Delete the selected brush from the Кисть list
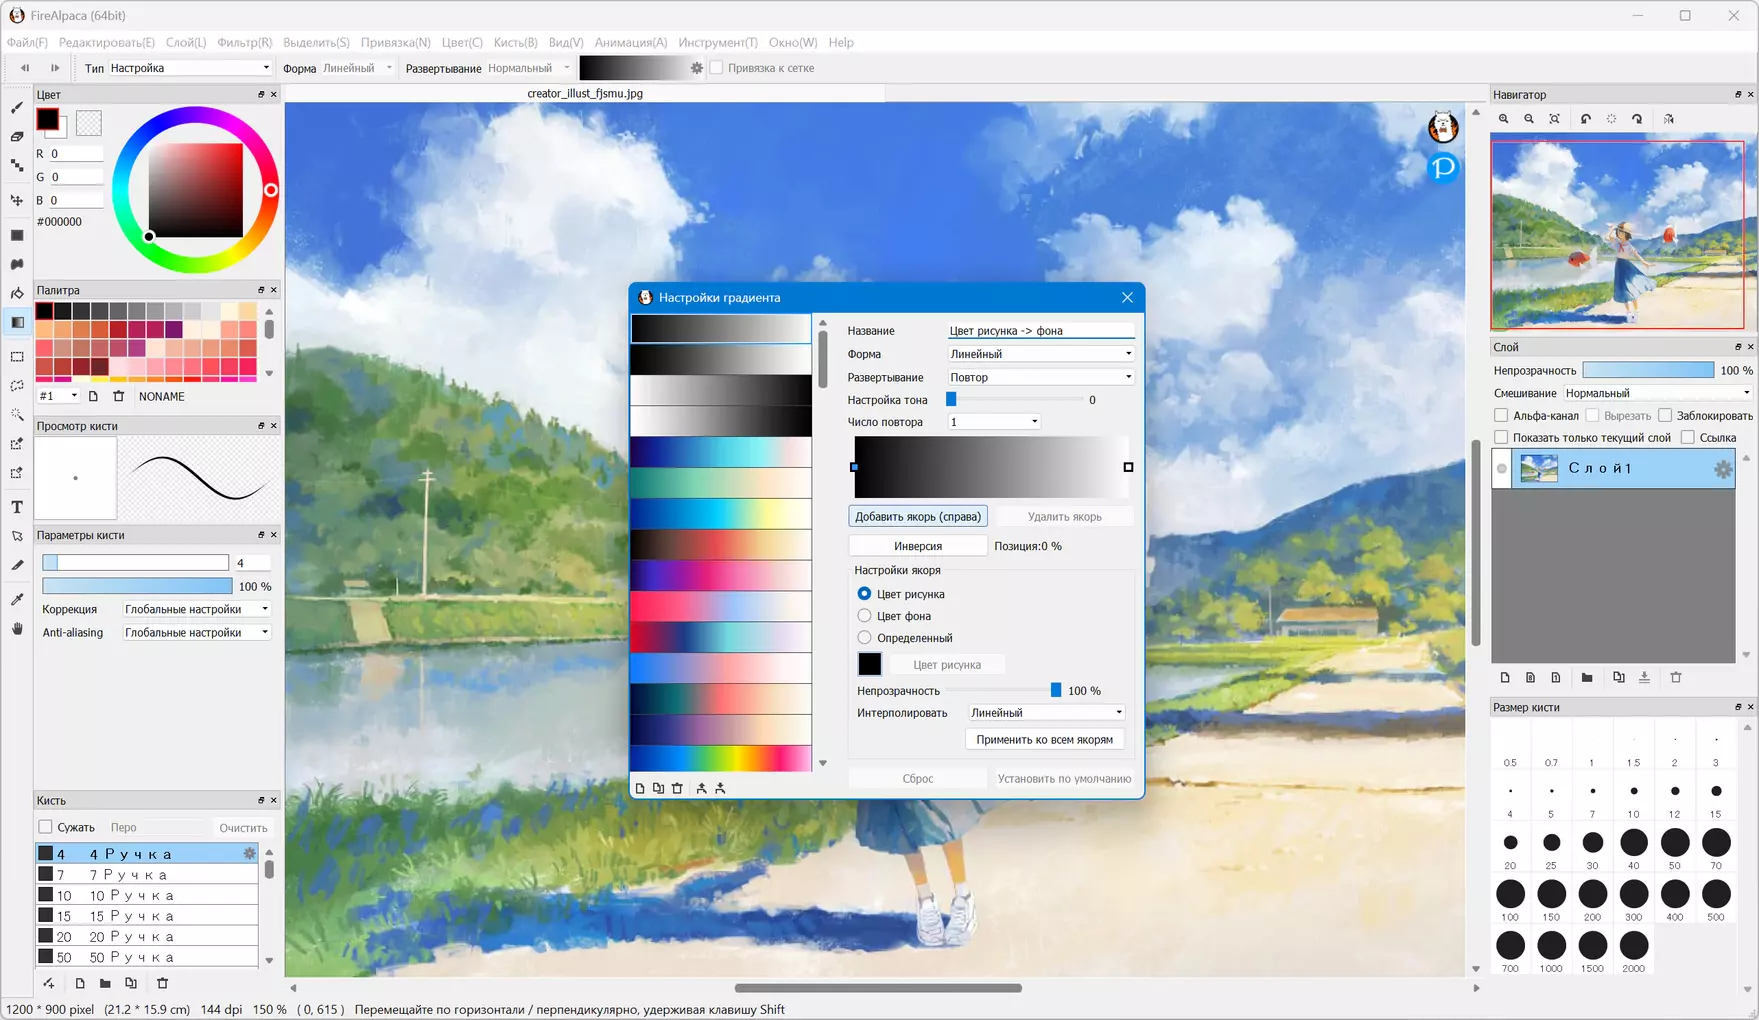Image resolution: width=1759 pixels, height=1020 pixels. click(163, 983)
